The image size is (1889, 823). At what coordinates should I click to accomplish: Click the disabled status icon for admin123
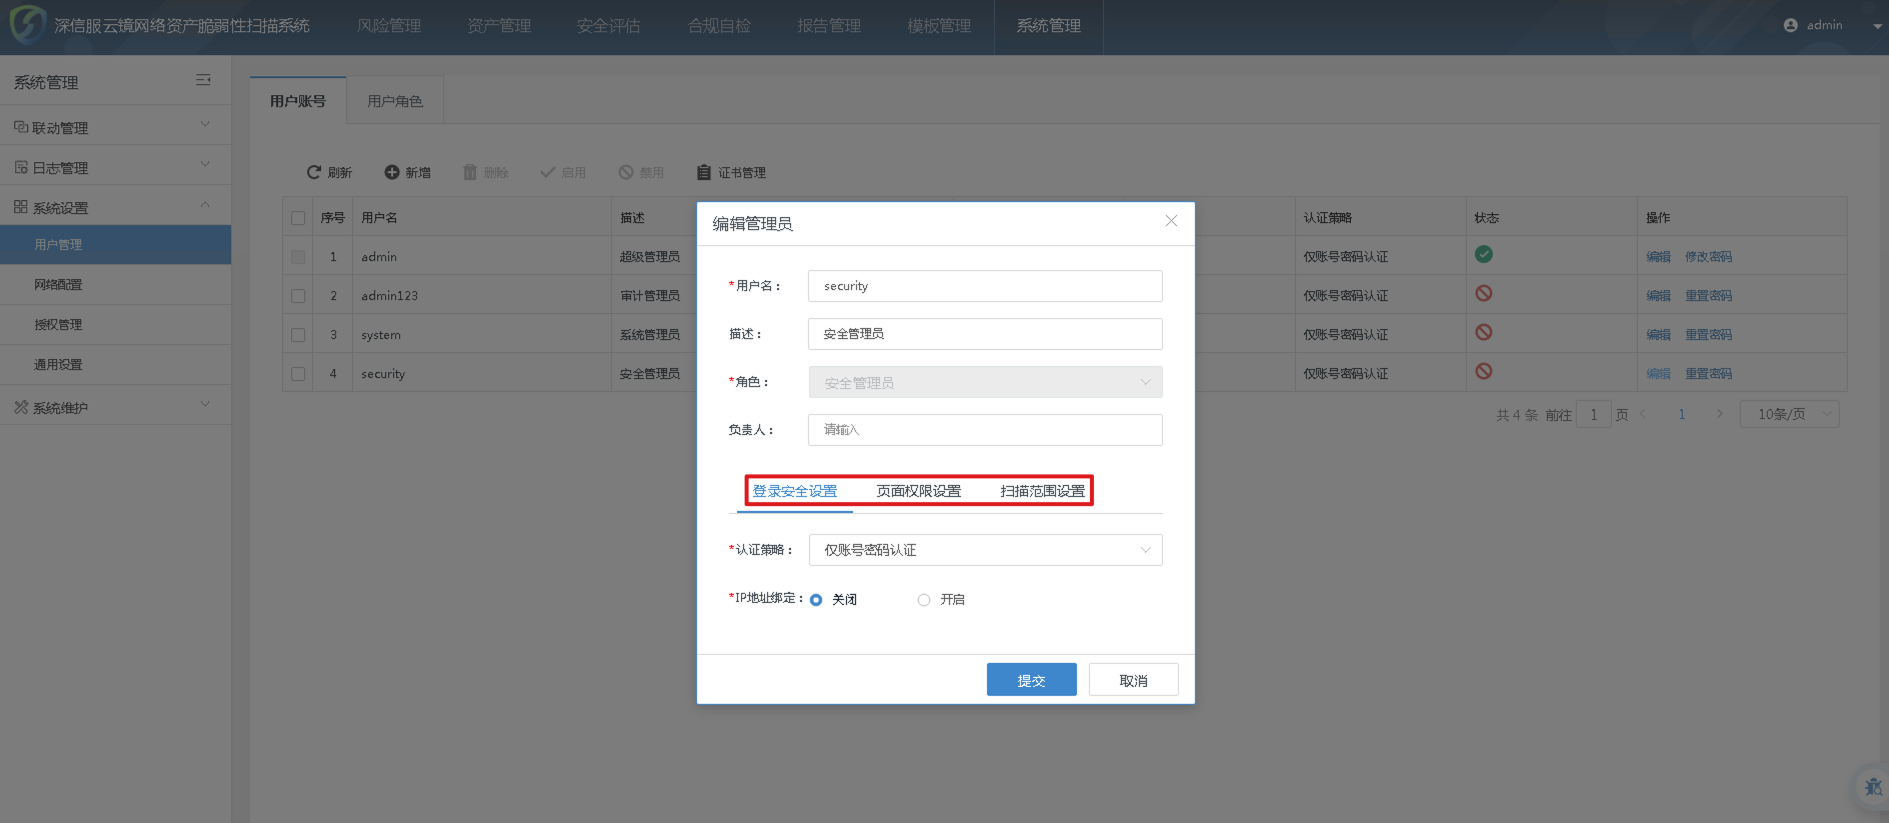[x=1484, y=293]
